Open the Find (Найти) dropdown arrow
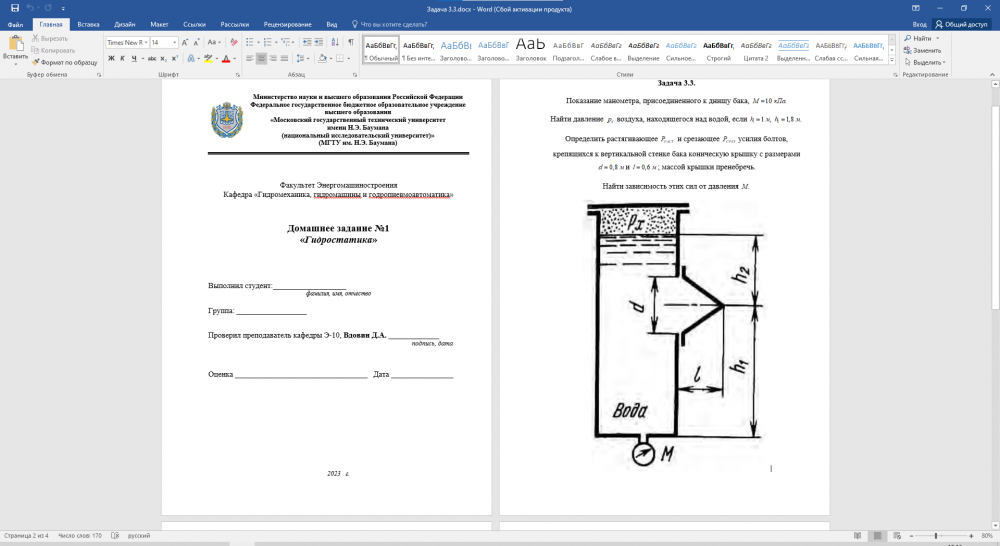The image size is (1000, 546). (938, 38)
